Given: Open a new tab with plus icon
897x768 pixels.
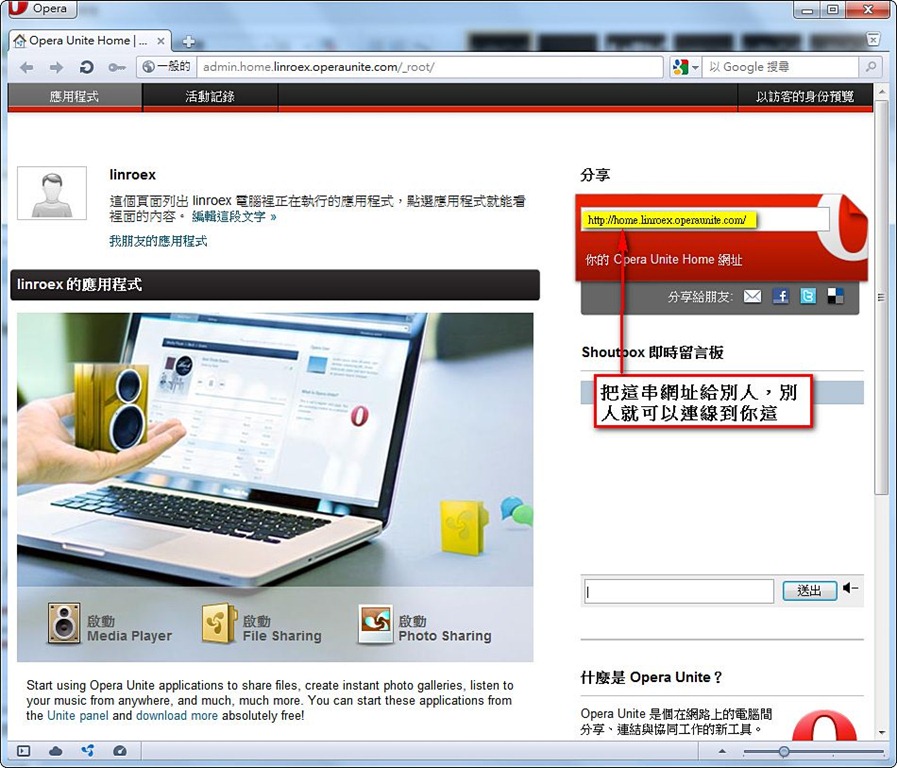Looking at the screenshot, I should click(x=189, y=41).
